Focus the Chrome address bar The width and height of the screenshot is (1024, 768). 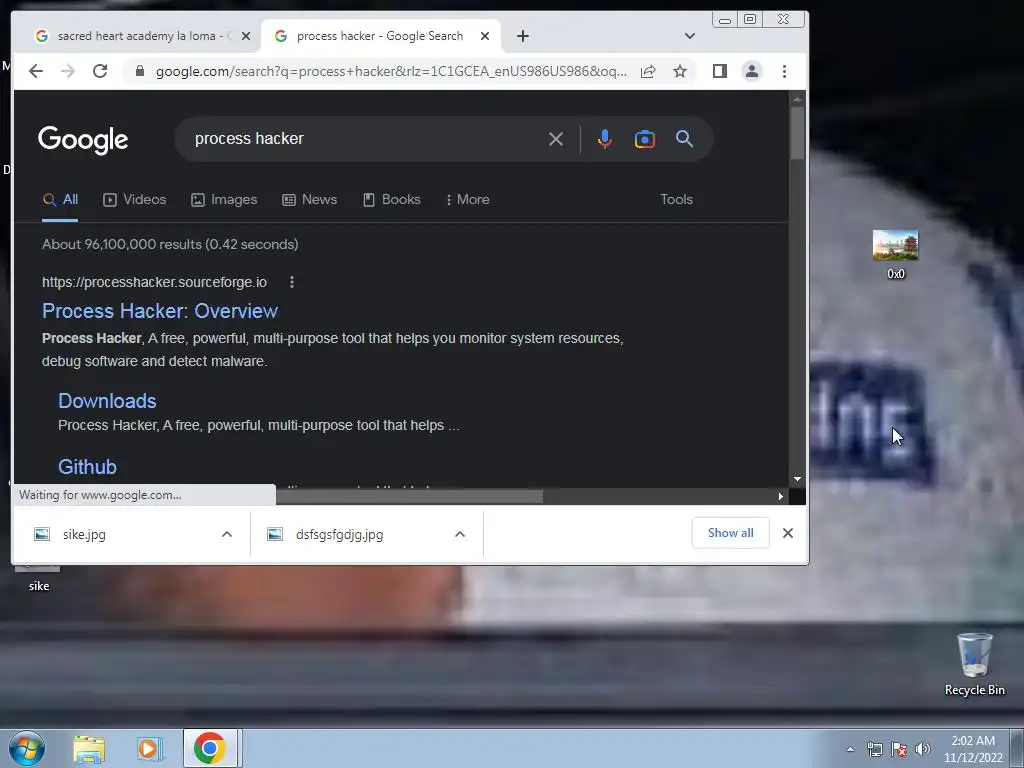(391, 71)
